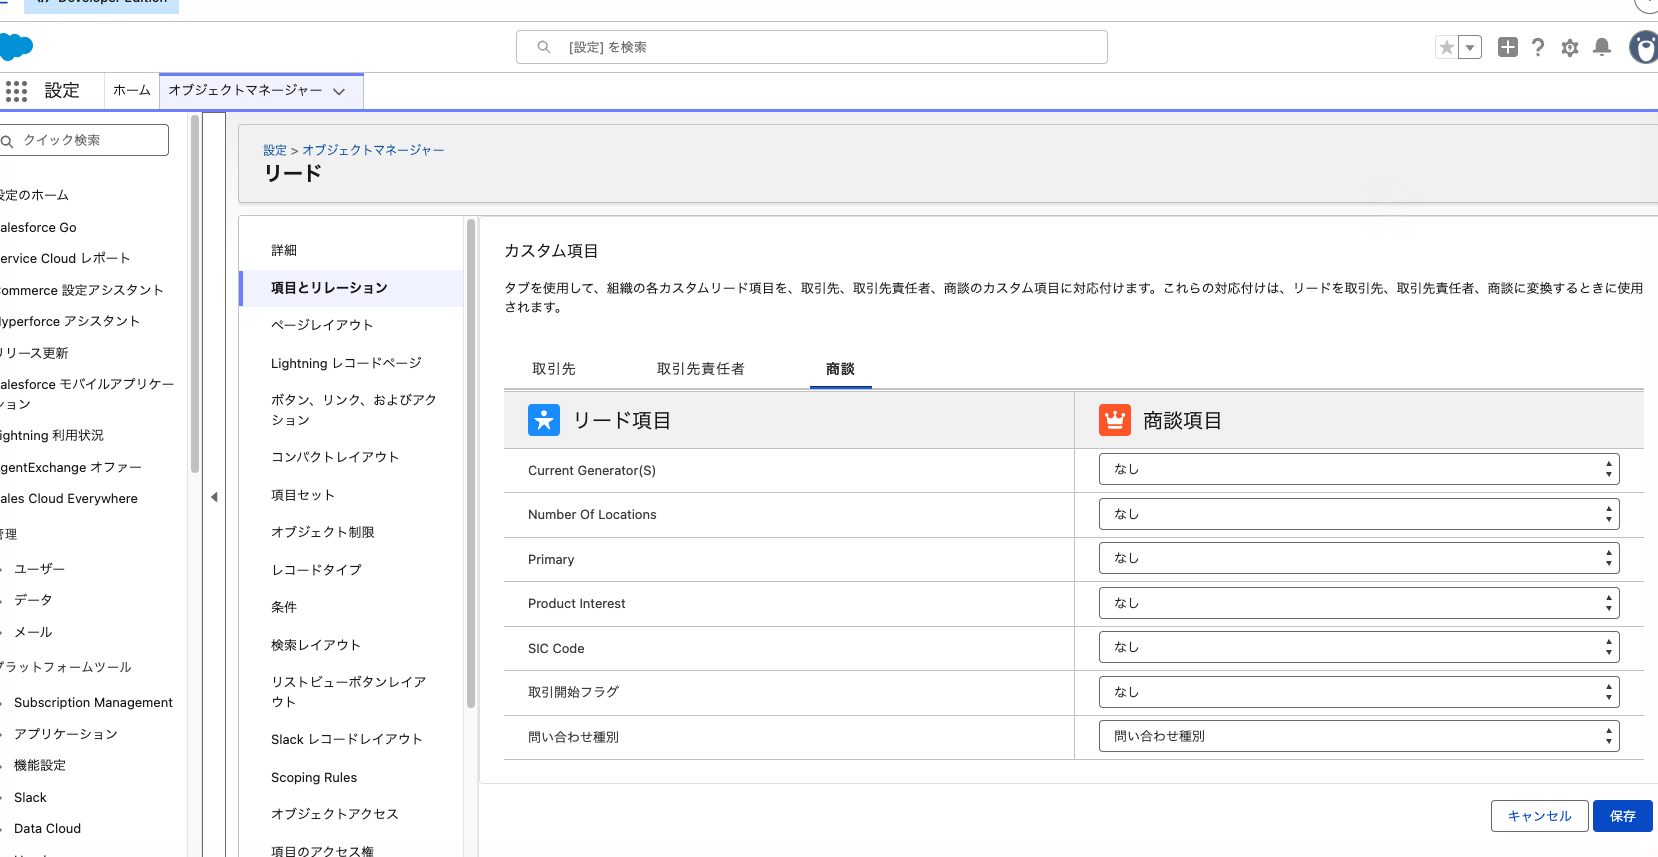Click the search magnifier in the setup search box
Viewport: 1658px width, 857px height.
click(x=544, y=47)
